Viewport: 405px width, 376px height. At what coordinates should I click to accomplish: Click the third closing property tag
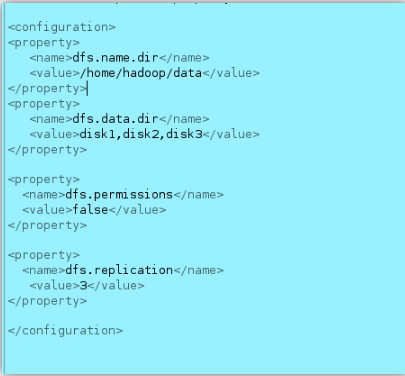47,226
